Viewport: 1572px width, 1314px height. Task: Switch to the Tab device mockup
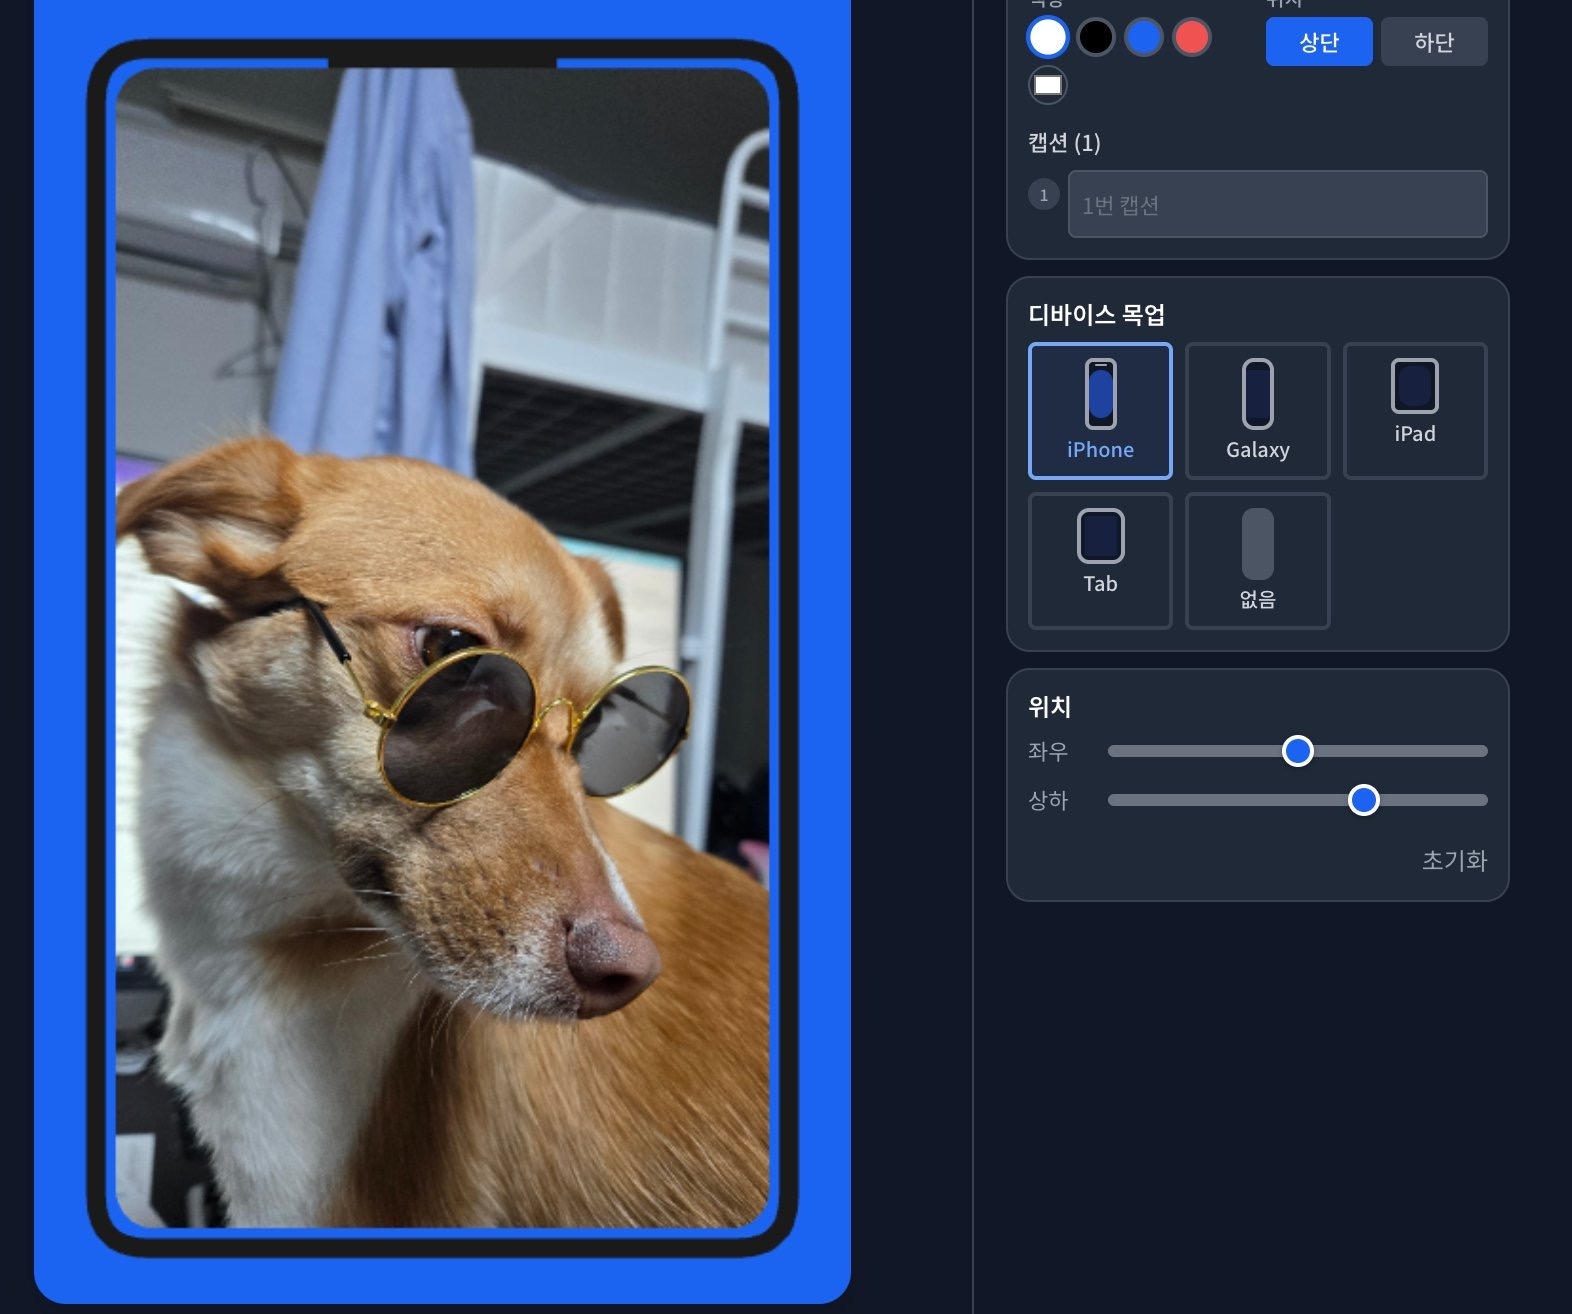pyautogui.click(x=1099, y=561)
